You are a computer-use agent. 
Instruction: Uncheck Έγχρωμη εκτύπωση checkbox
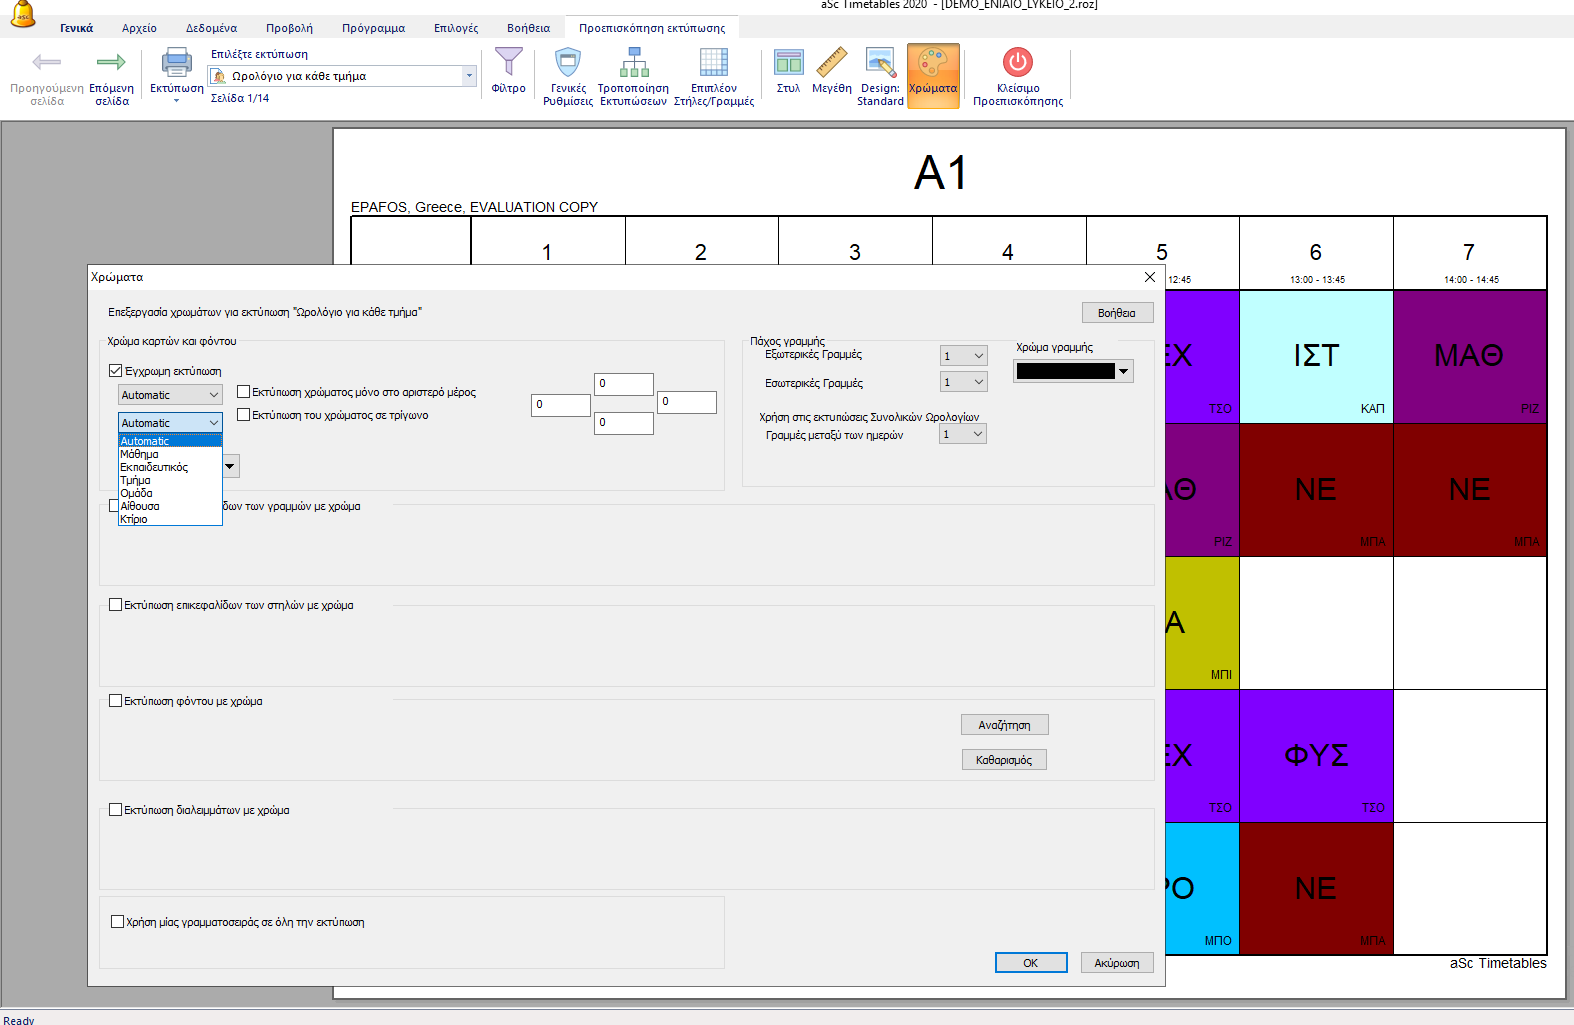[116, 371]
